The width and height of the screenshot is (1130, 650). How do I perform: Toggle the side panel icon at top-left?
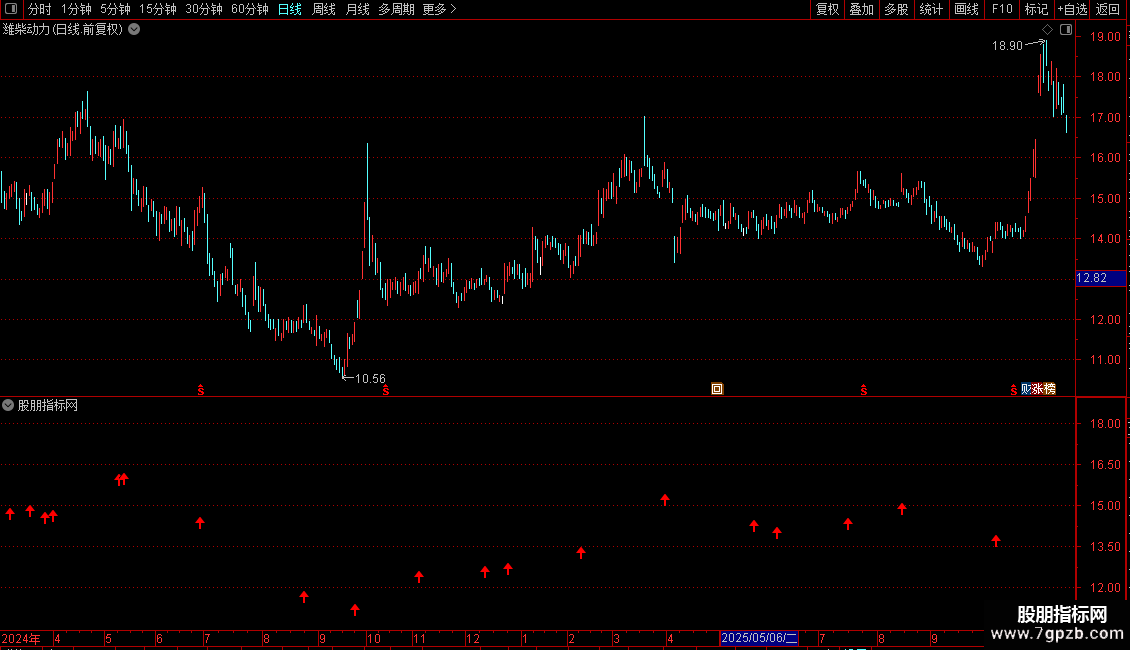[x=11, y=9]
